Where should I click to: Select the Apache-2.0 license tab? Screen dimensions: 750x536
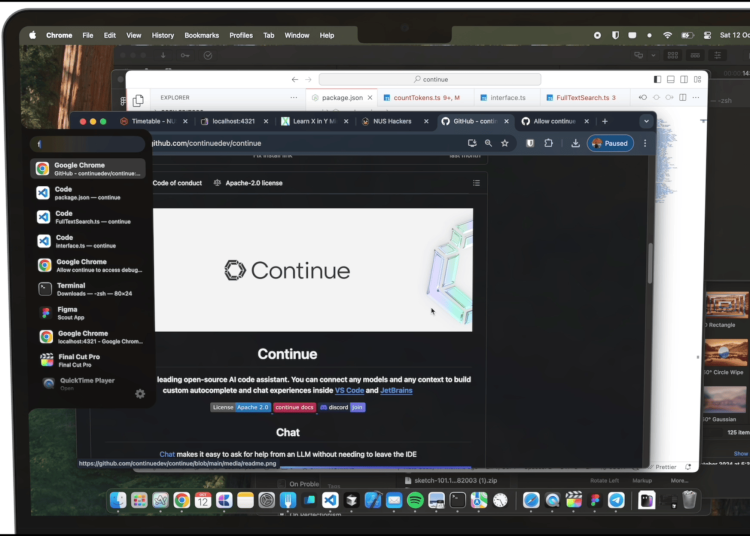[x=248, y=183]
